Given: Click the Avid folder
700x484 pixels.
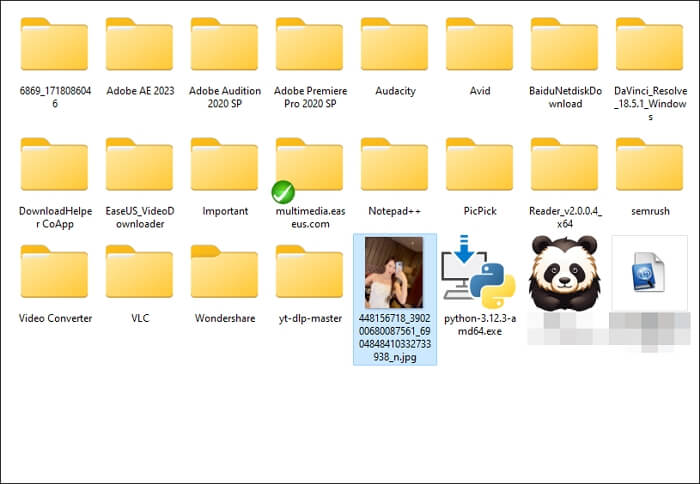Looking at the screenshot, I should point(479,46).
